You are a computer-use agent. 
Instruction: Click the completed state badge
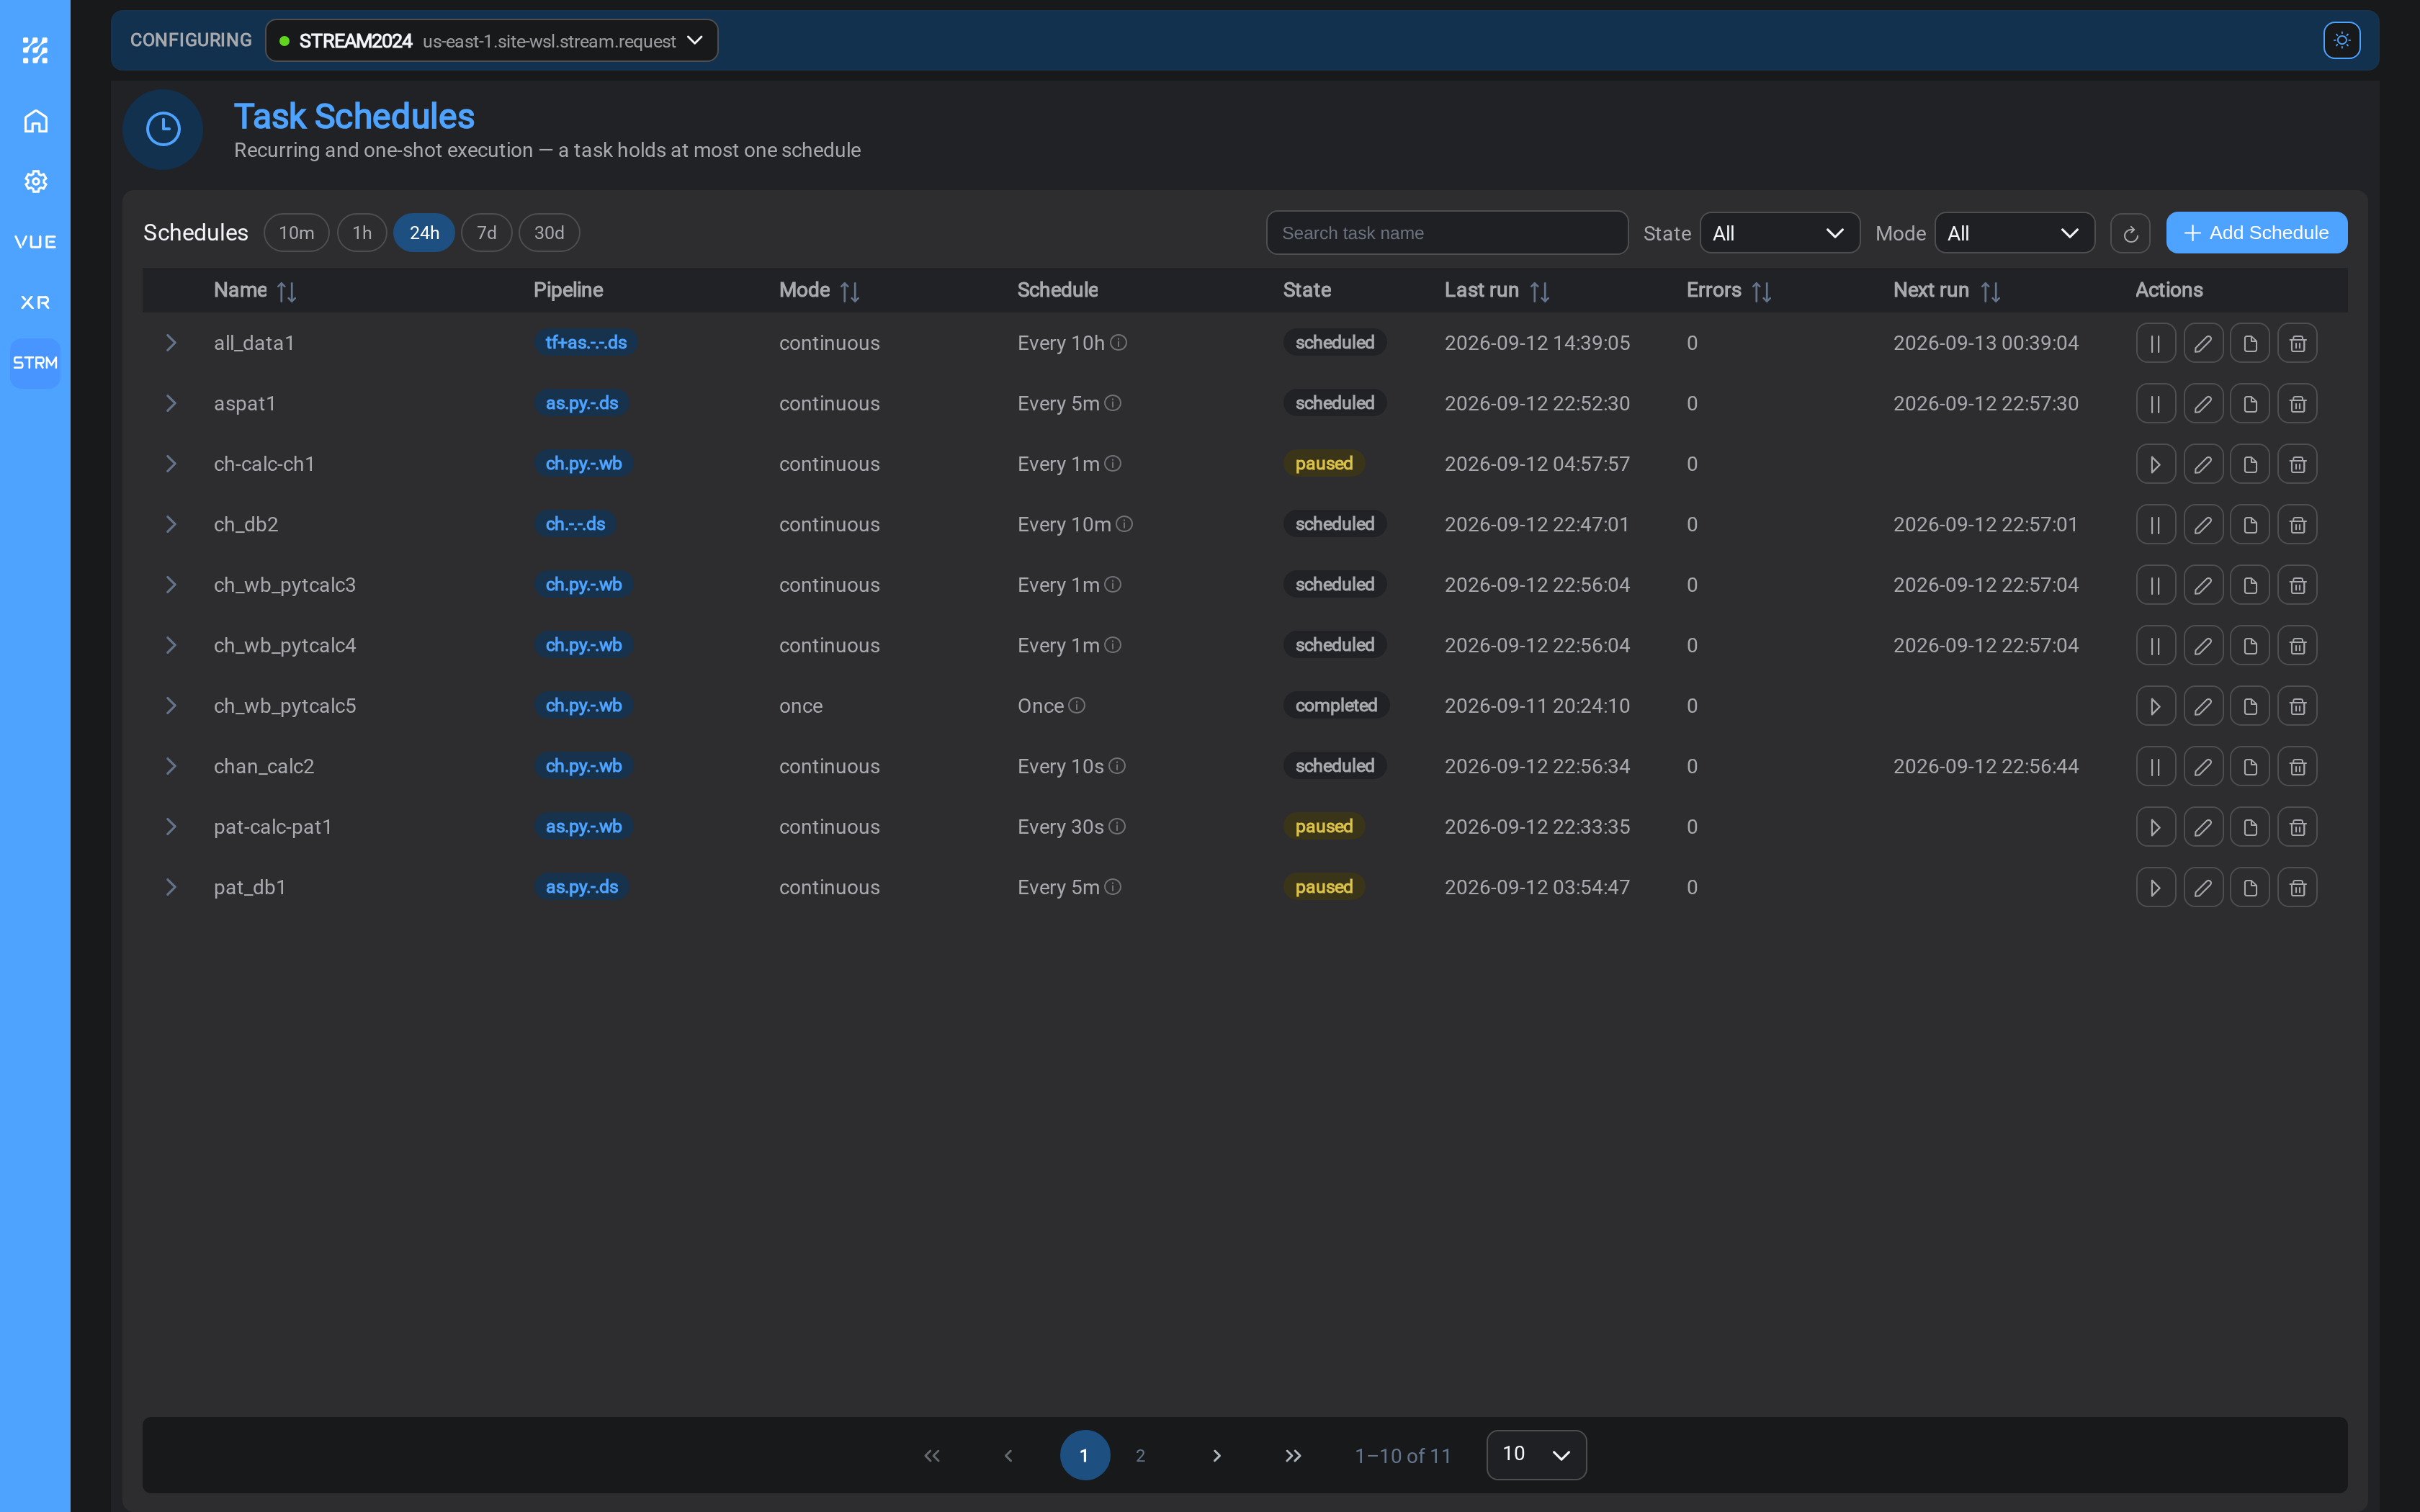click(x=1336, y=705)
